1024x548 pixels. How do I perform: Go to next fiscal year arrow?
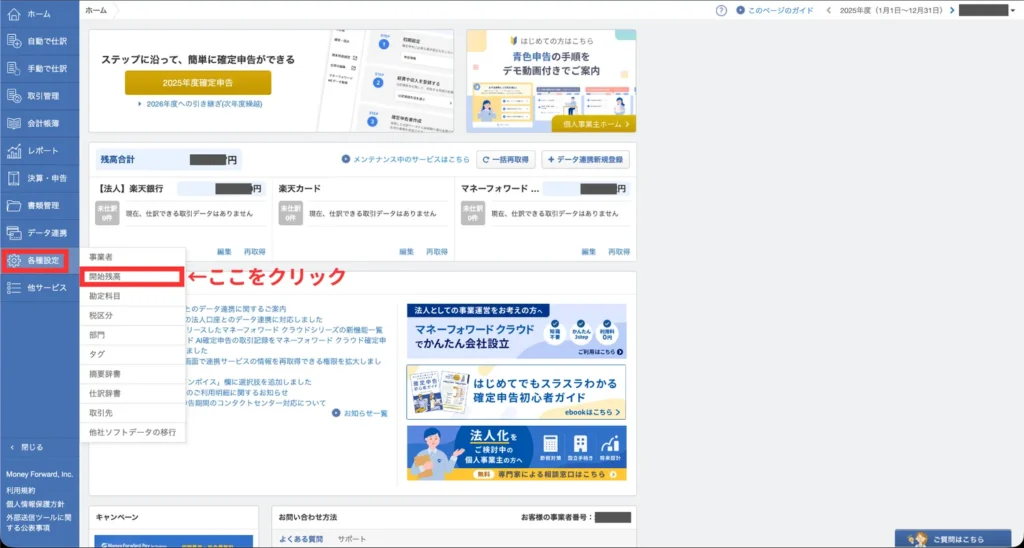[x=952, y=10]
